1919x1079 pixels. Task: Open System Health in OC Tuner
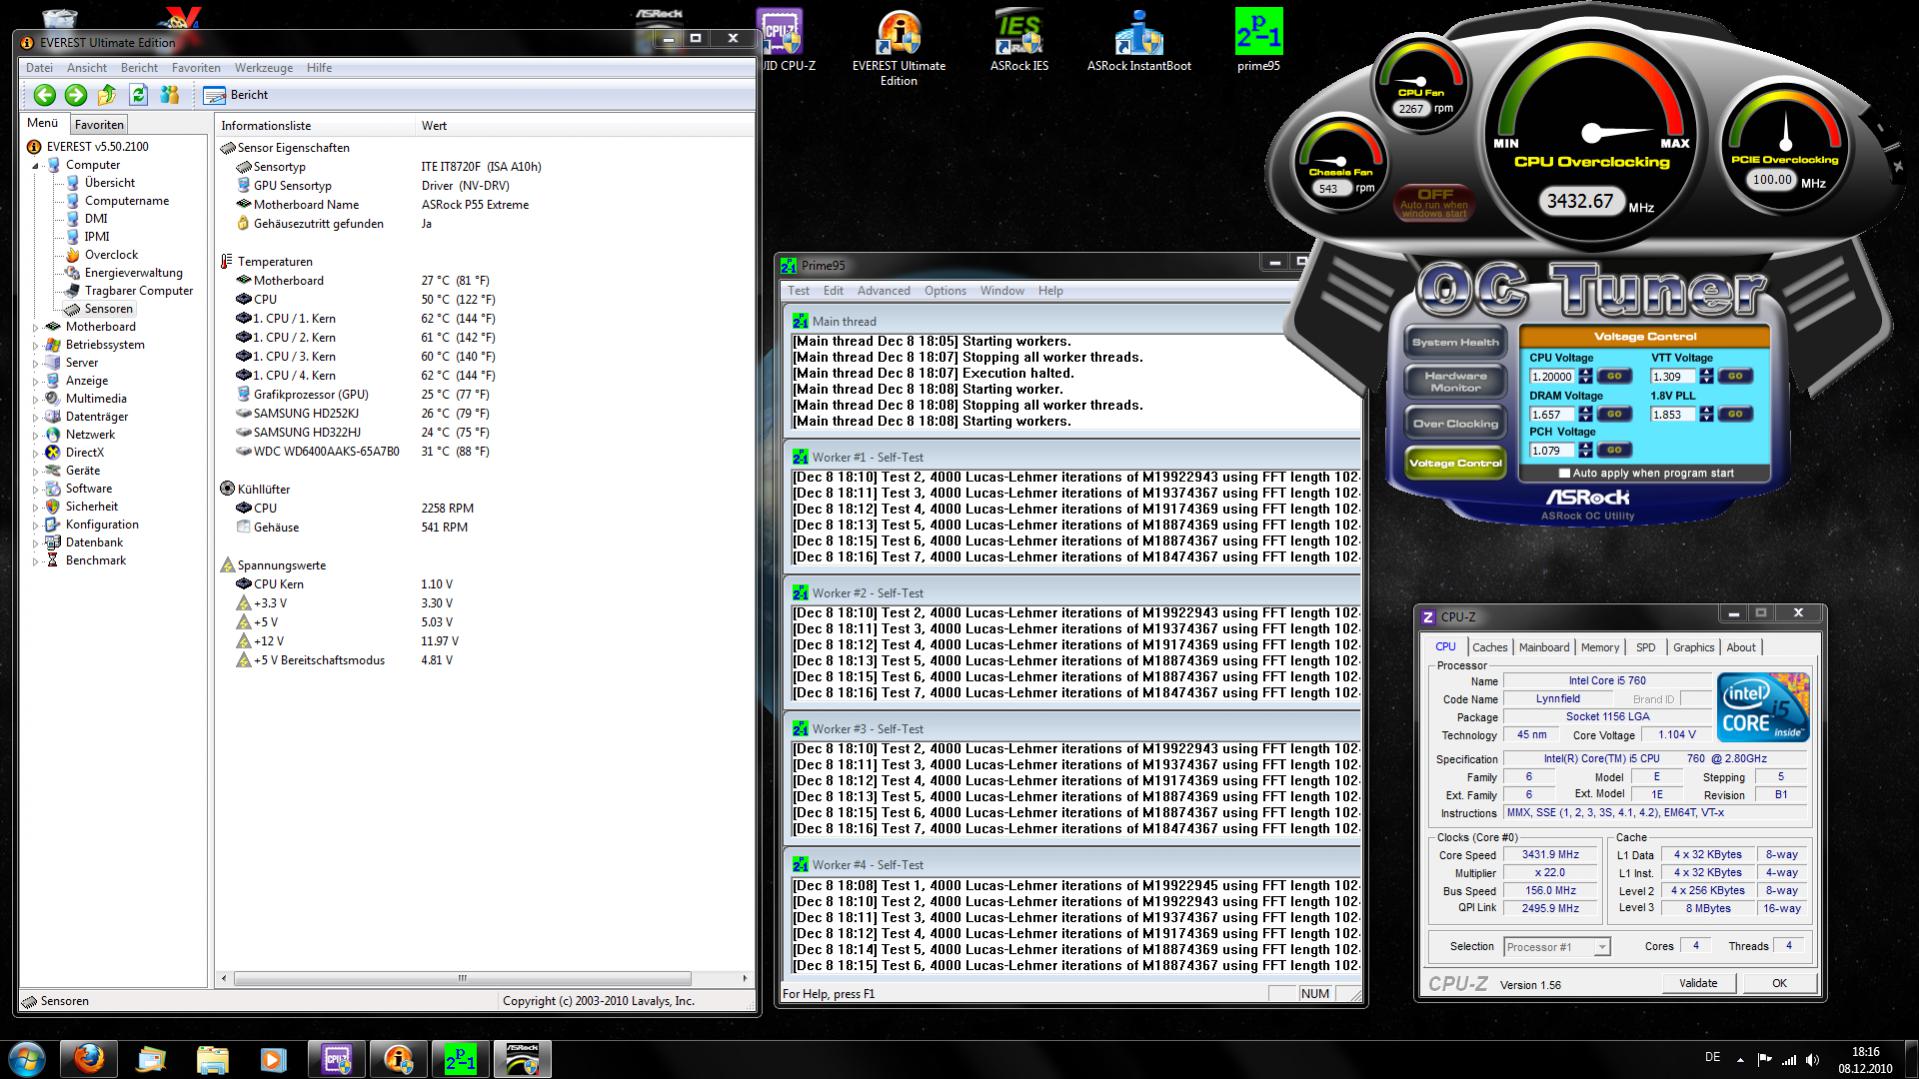[1455, 342]
